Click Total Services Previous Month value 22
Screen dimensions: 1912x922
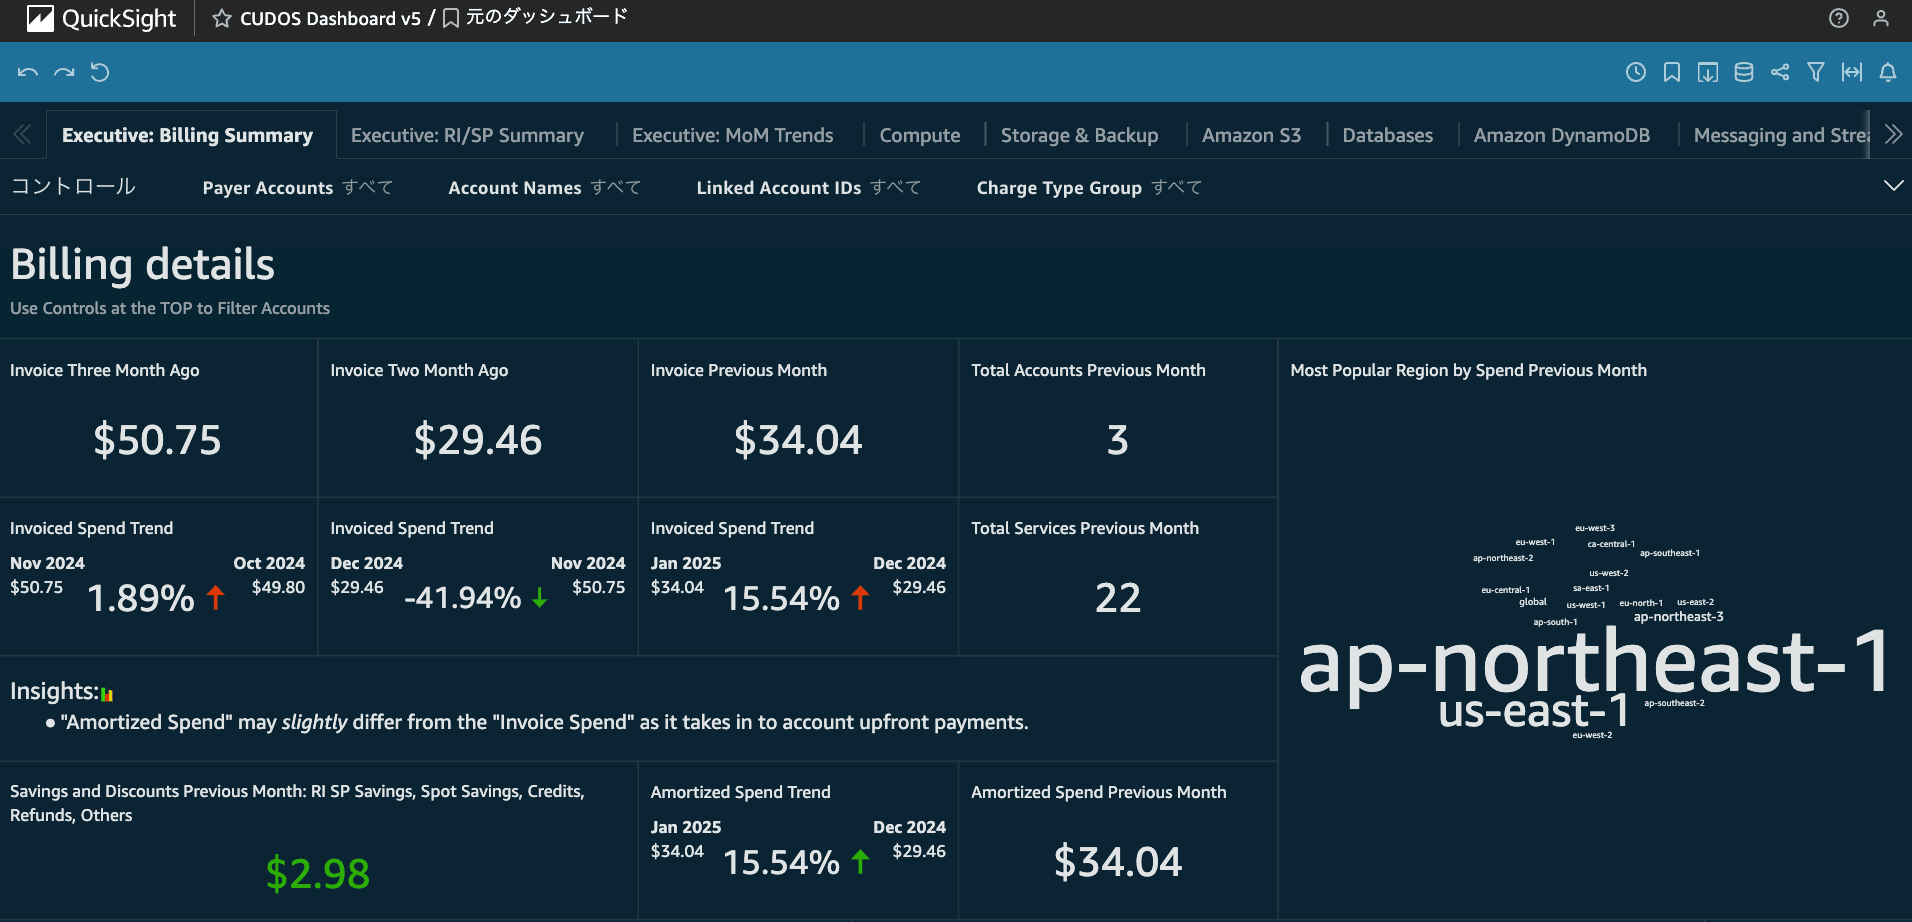1118,598
